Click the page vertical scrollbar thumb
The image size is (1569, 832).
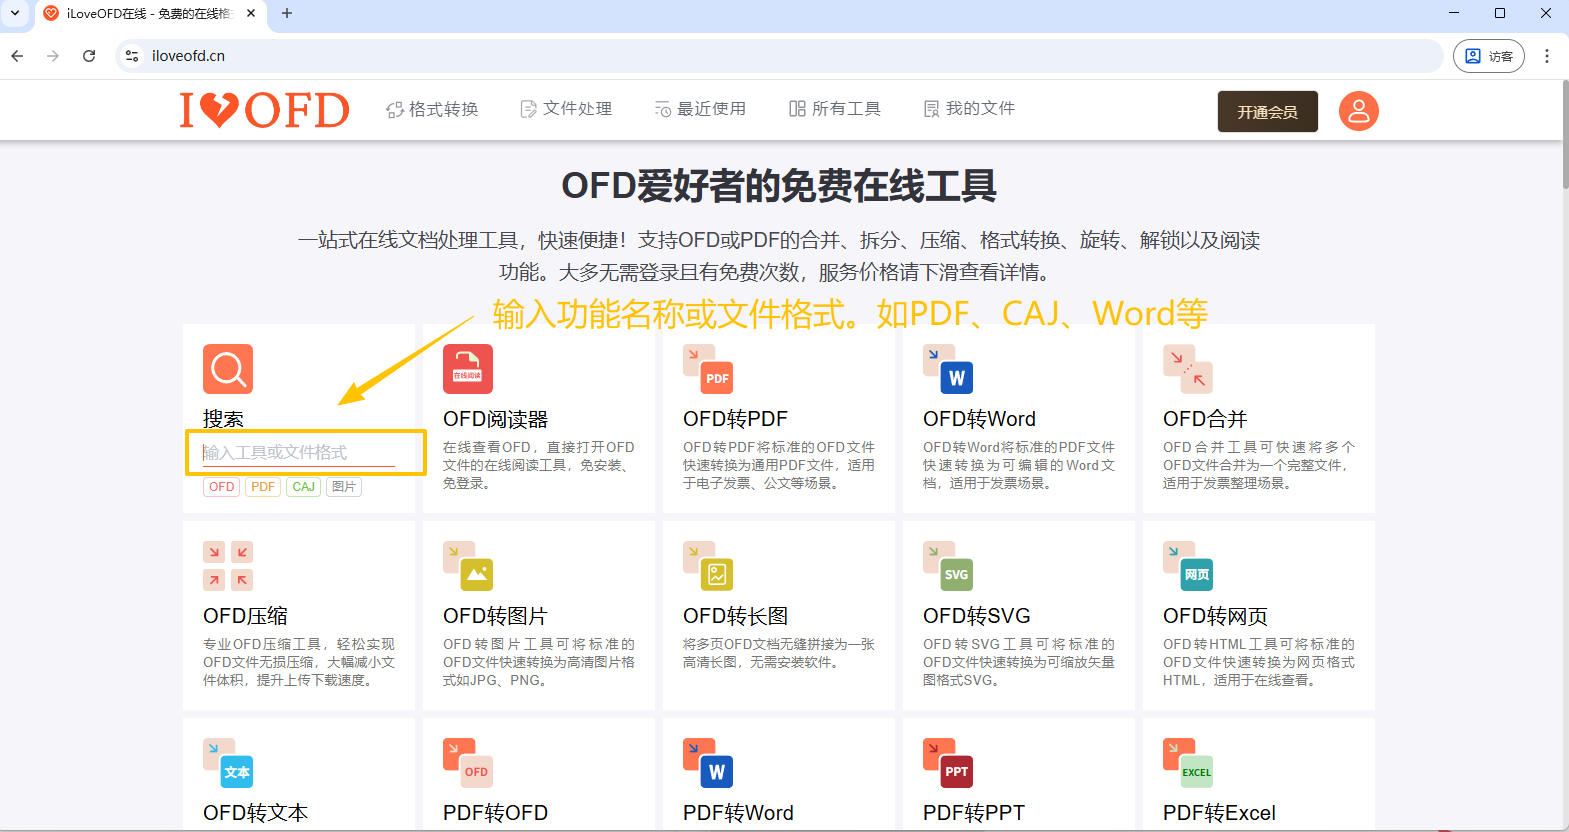1565,135
